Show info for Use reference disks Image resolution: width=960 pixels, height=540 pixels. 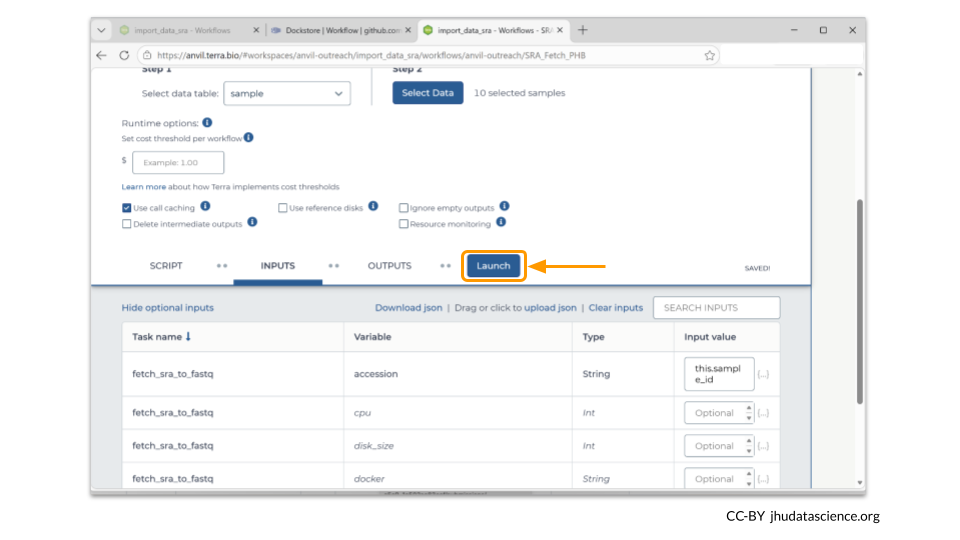[x=373, y=206]
